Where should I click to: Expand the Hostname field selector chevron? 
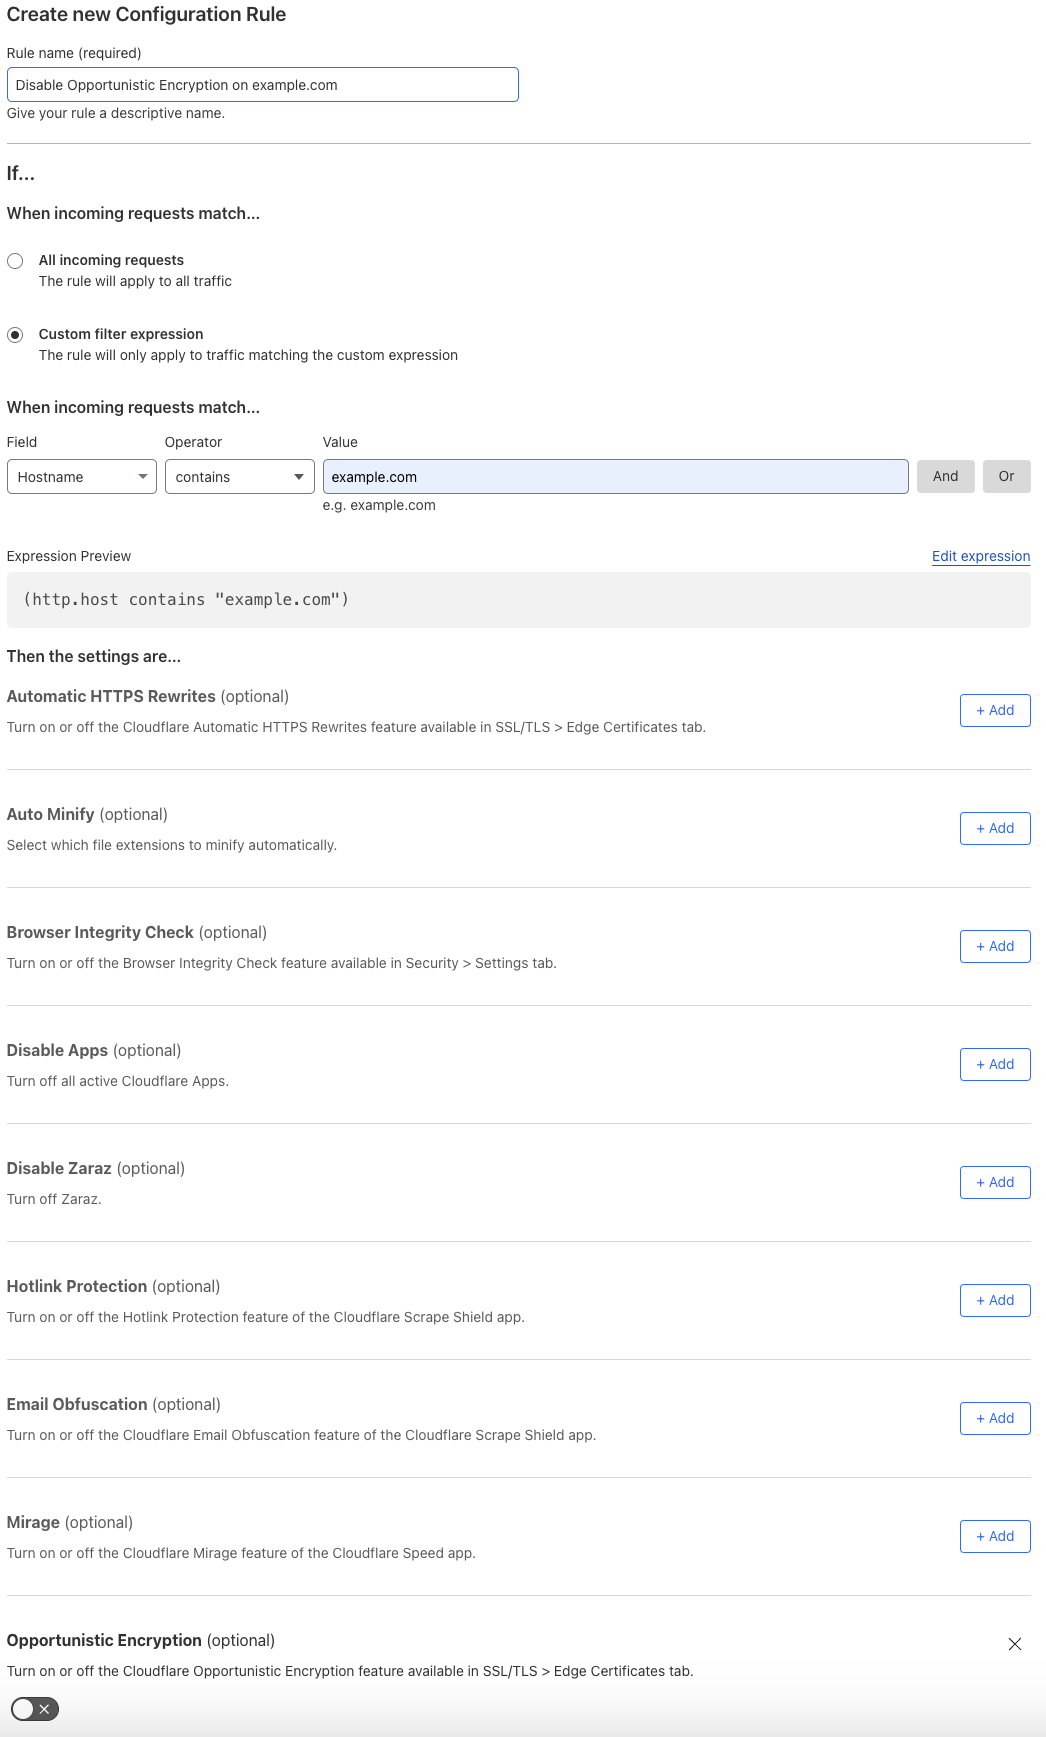[143, 477]
